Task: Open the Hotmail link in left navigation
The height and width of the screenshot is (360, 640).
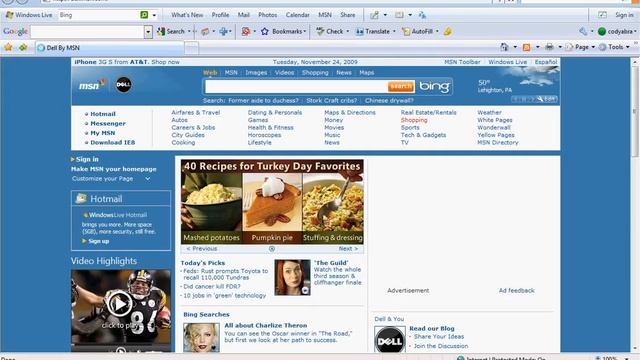Action: pos(103,114)
